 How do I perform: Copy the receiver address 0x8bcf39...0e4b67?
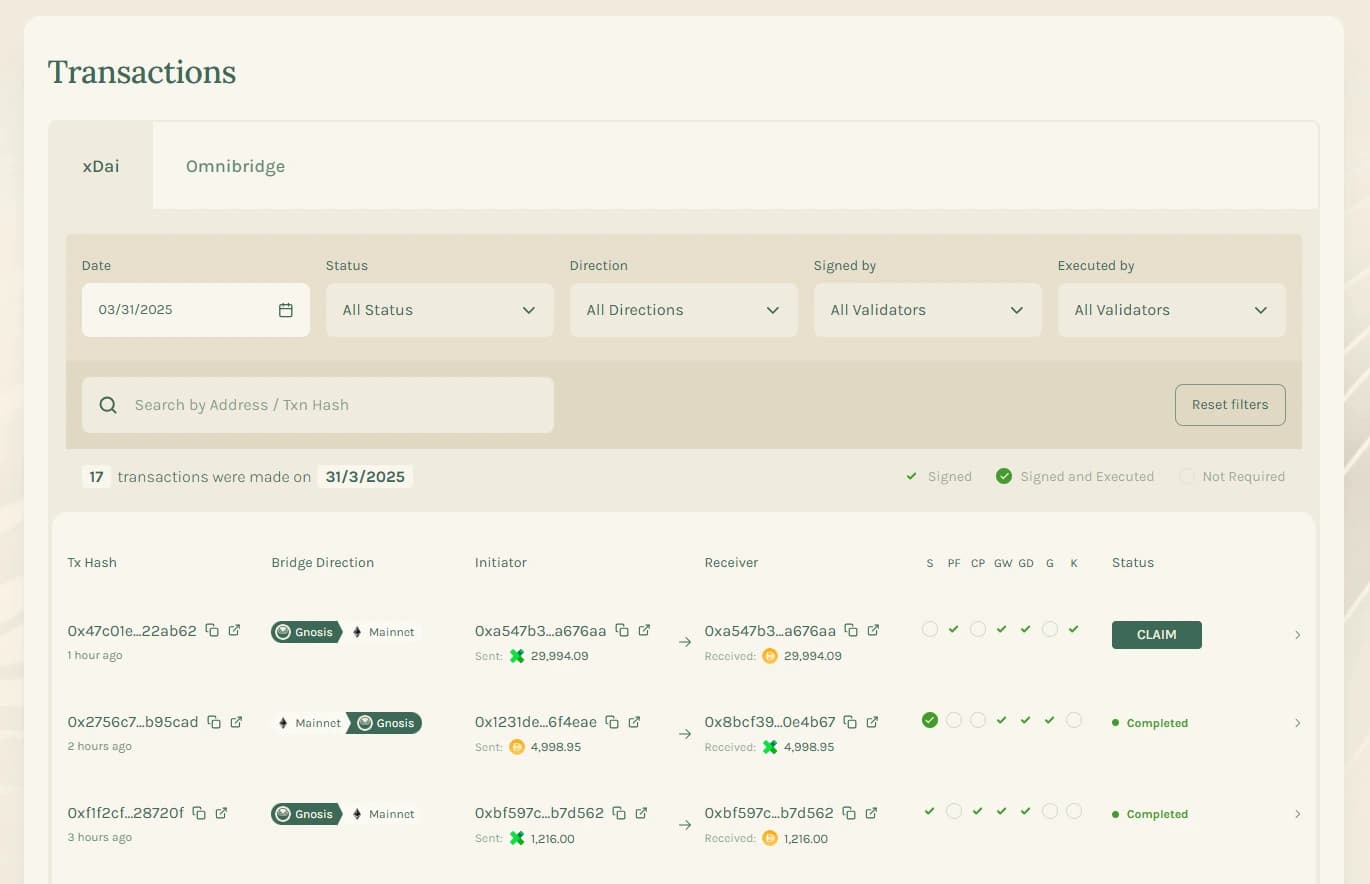850,721
